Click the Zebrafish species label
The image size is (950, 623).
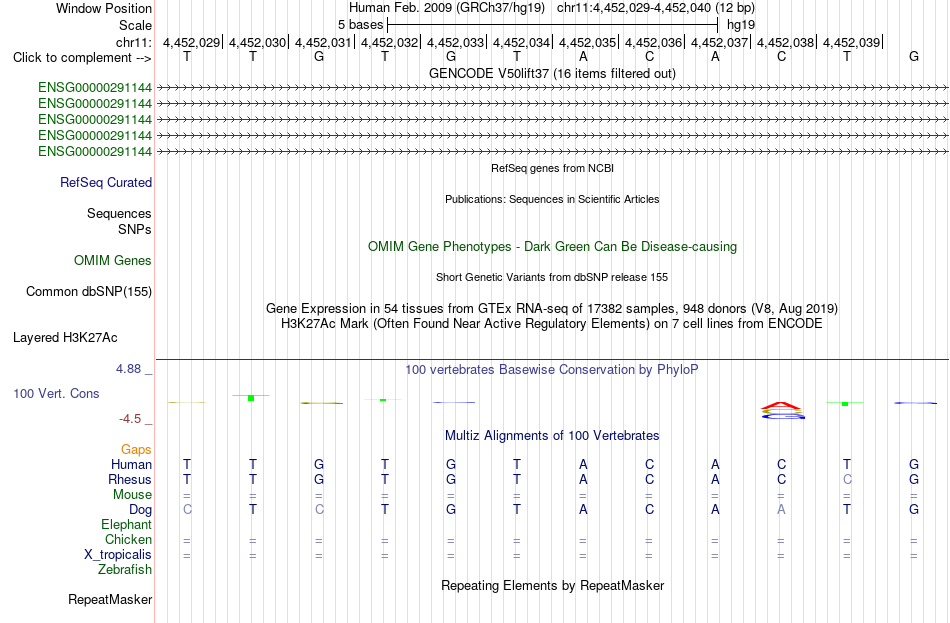click(125, 570)
